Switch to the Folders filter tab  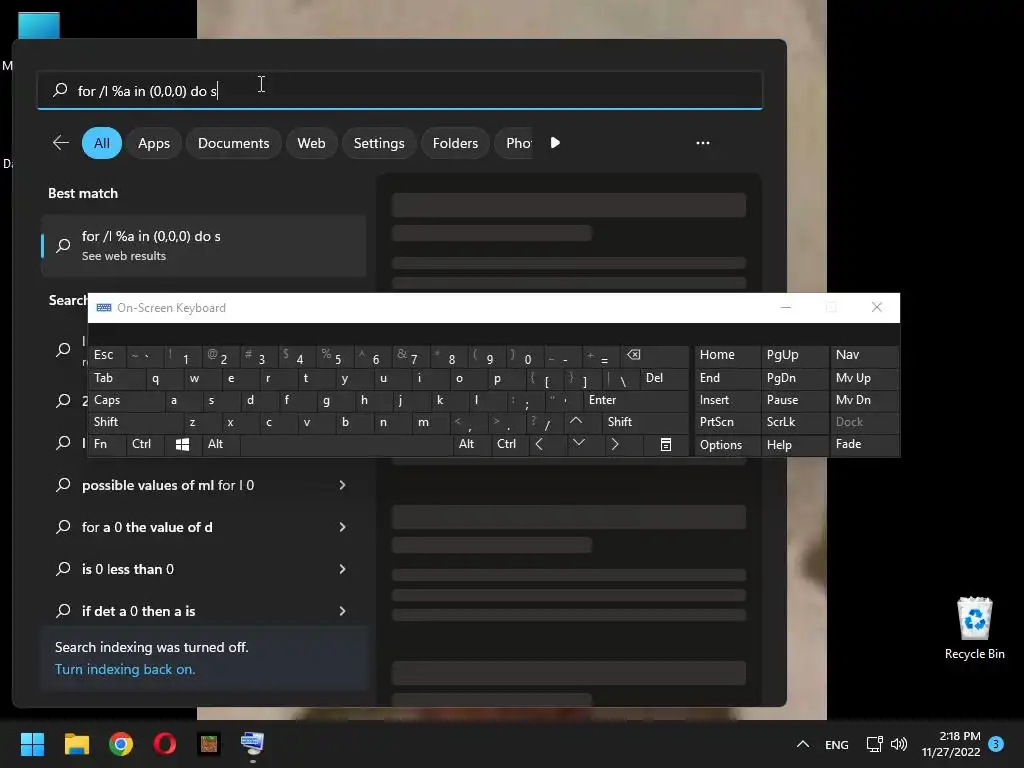pyautogui.click(x=455, y=143)
